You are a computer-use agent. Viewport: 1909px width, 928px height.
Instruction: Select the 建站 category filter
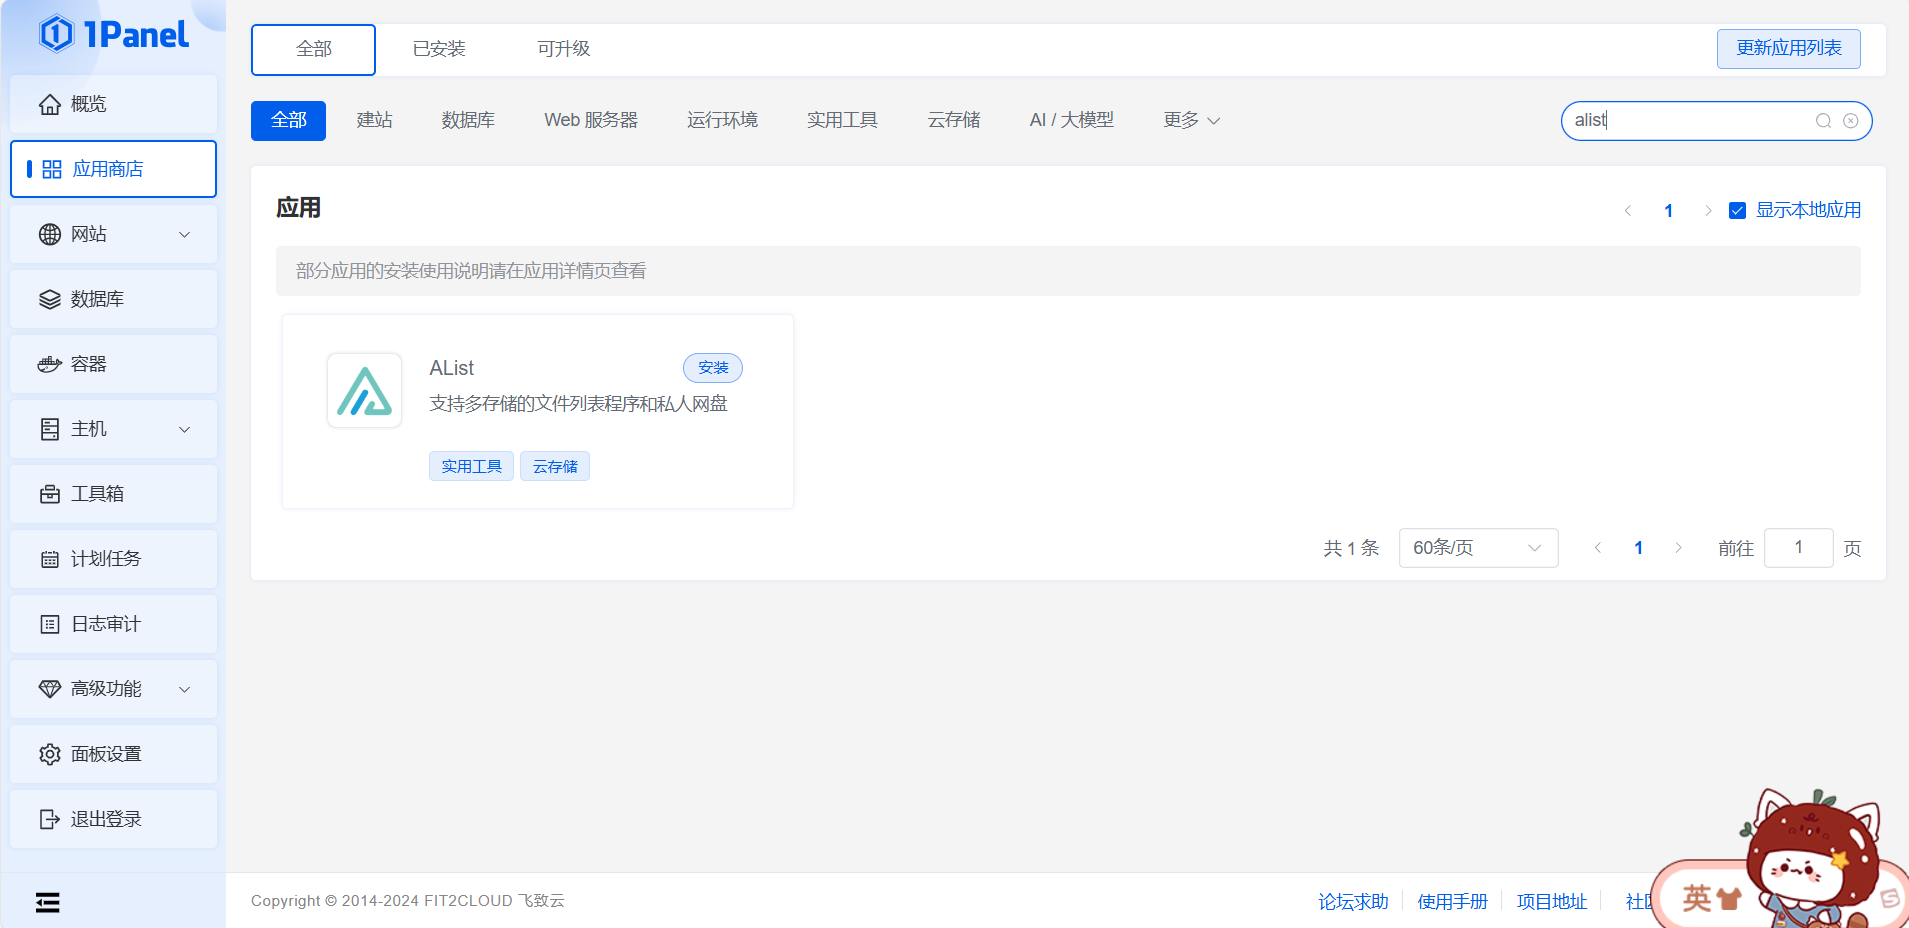pyautogui.click(x=375, y=121)
